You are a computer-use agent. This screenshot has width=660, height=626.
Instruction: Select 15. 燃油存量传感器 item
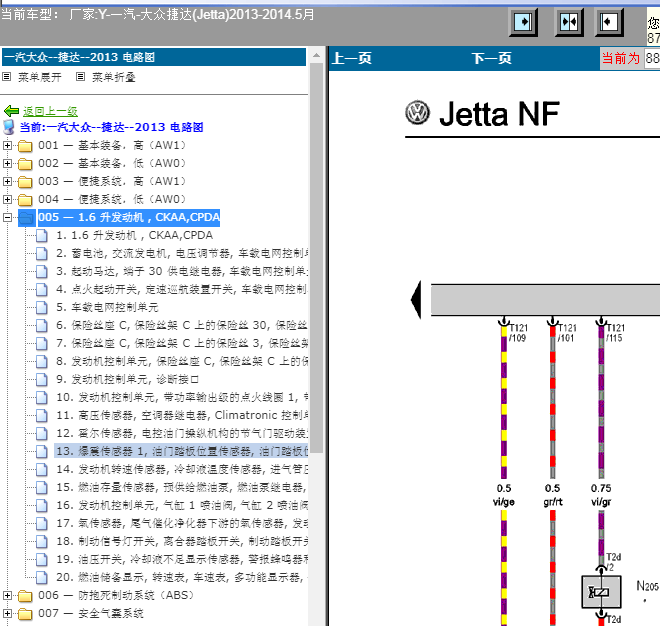[x=182, y=487]
